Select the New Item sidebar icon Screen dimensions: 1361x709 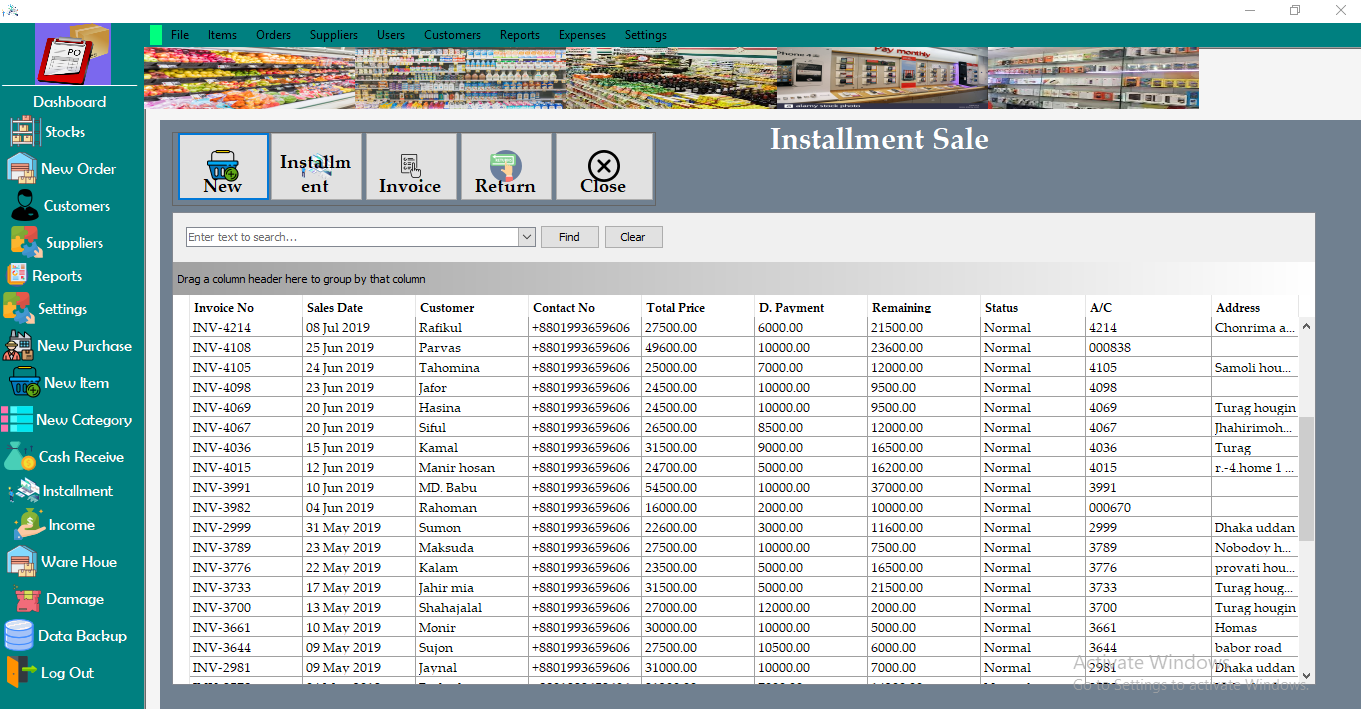click(70, 382)
